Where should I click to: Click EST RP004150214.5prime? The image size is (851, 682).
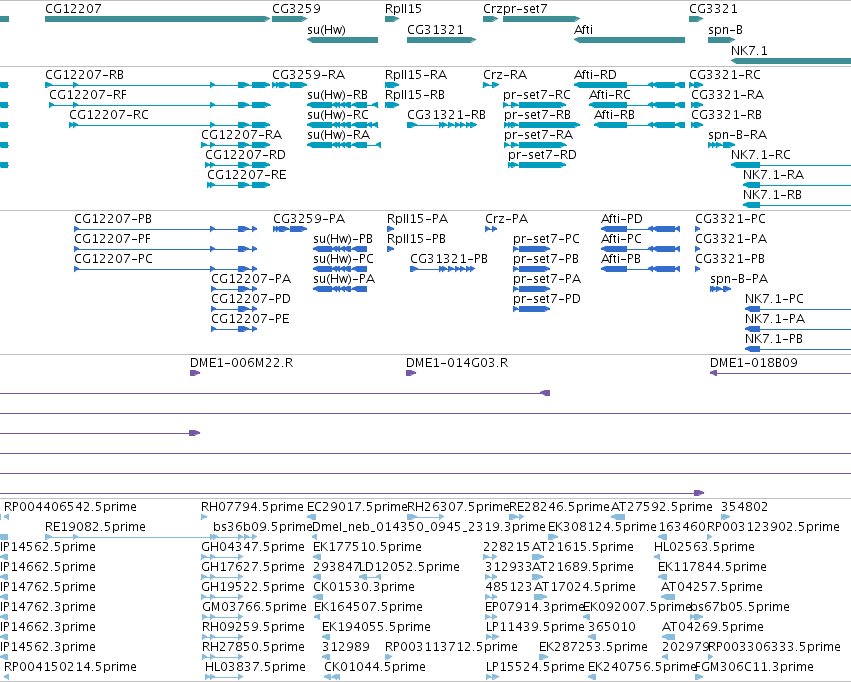70,667
